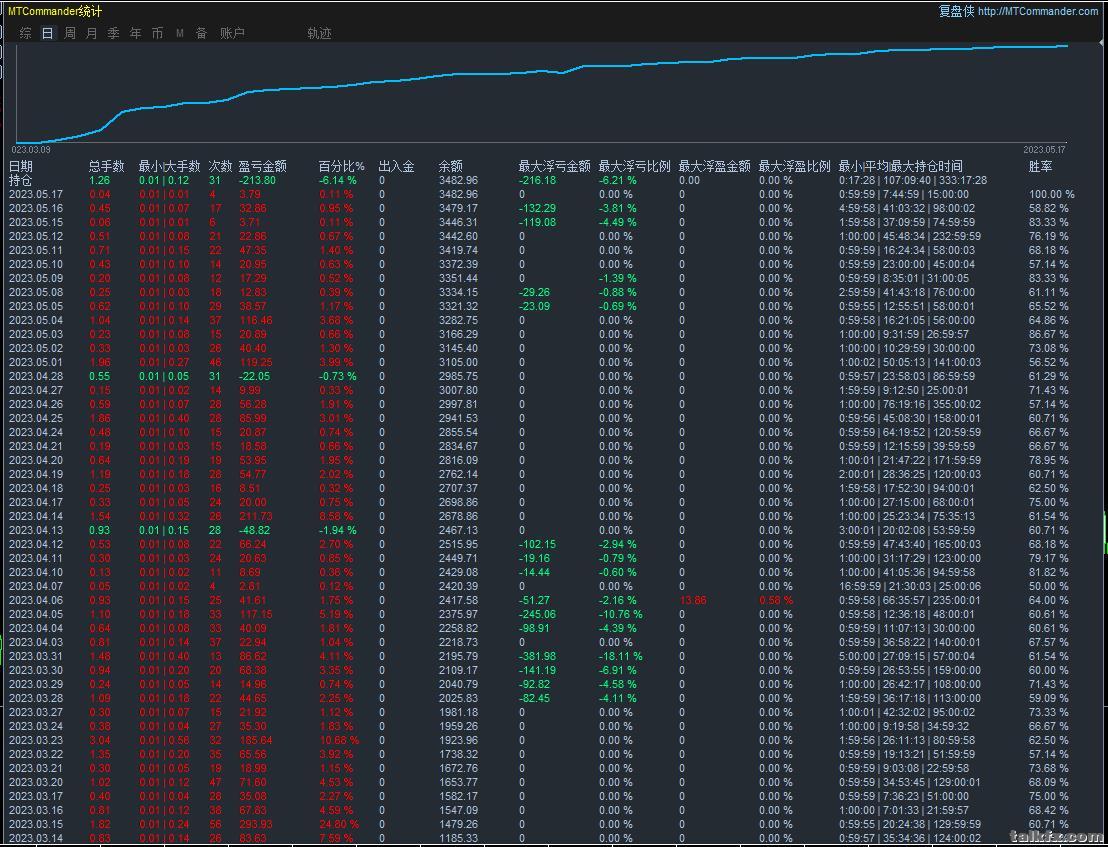The width and height of the screenshot is (1108, 847).
Task: Select the 2023.05.16 date row
Action: coord(36,208)
